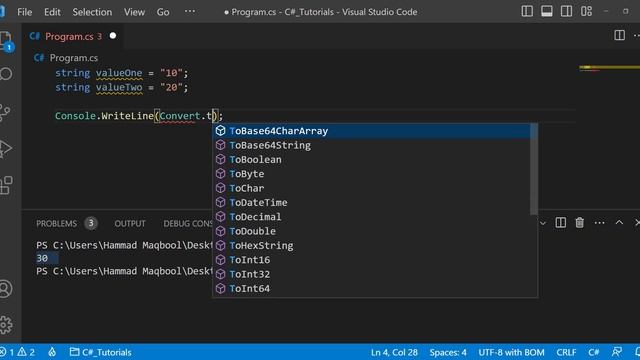640x360 pixels.
Task: Open the launch profile dropdown in the panel
Action: tap(543, 223)
